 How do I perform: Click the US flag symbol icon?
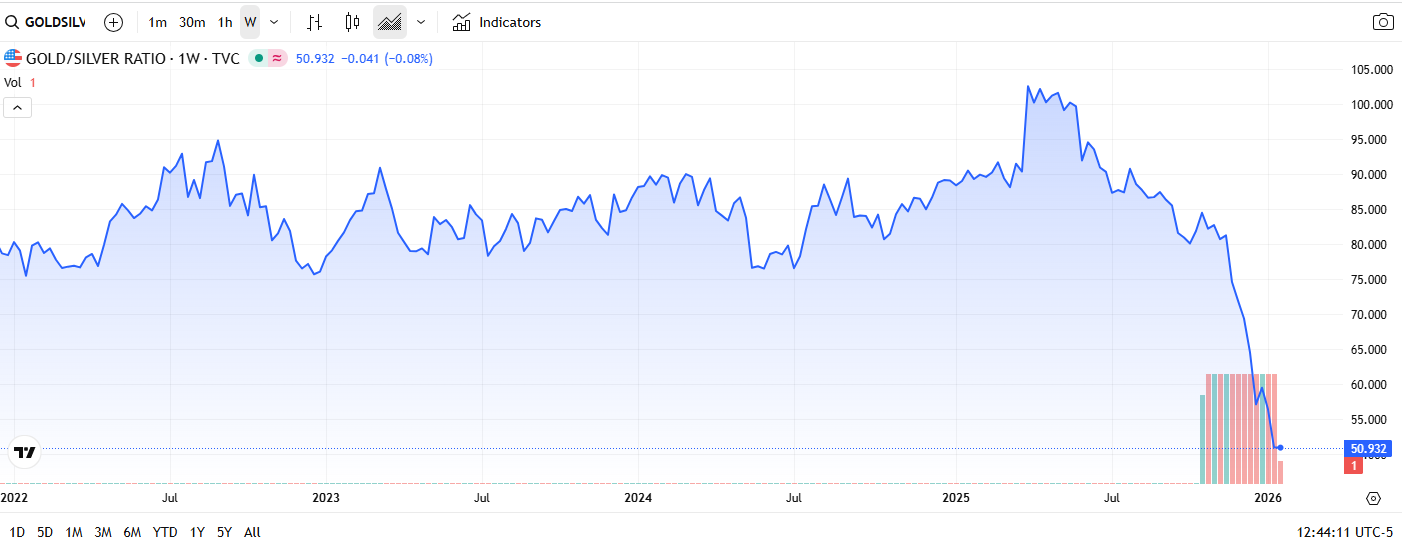pyautogui.click(x=13, y=58)
